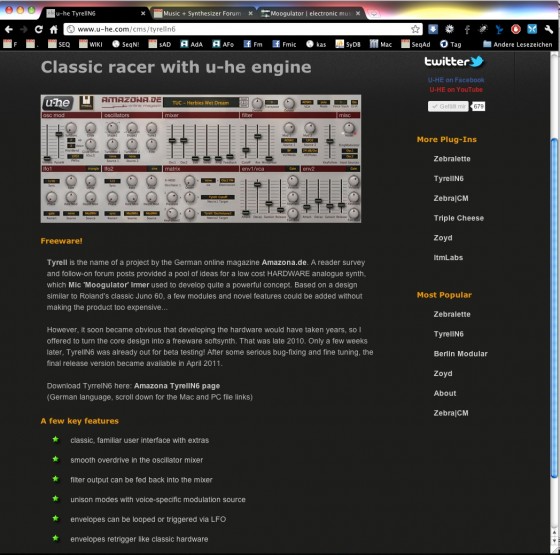Click the blue X extension icon
560x555 pixels.
(532, 29)
